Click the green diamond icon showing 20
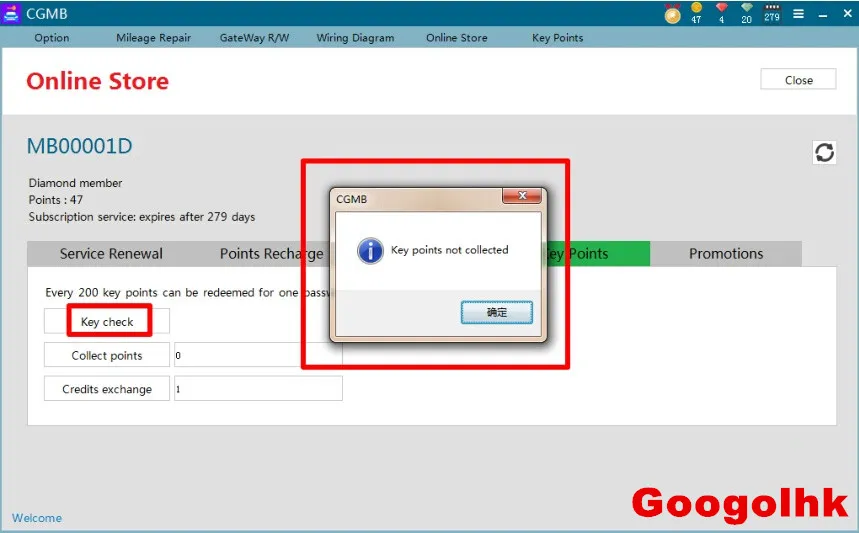 pos(746,13)
